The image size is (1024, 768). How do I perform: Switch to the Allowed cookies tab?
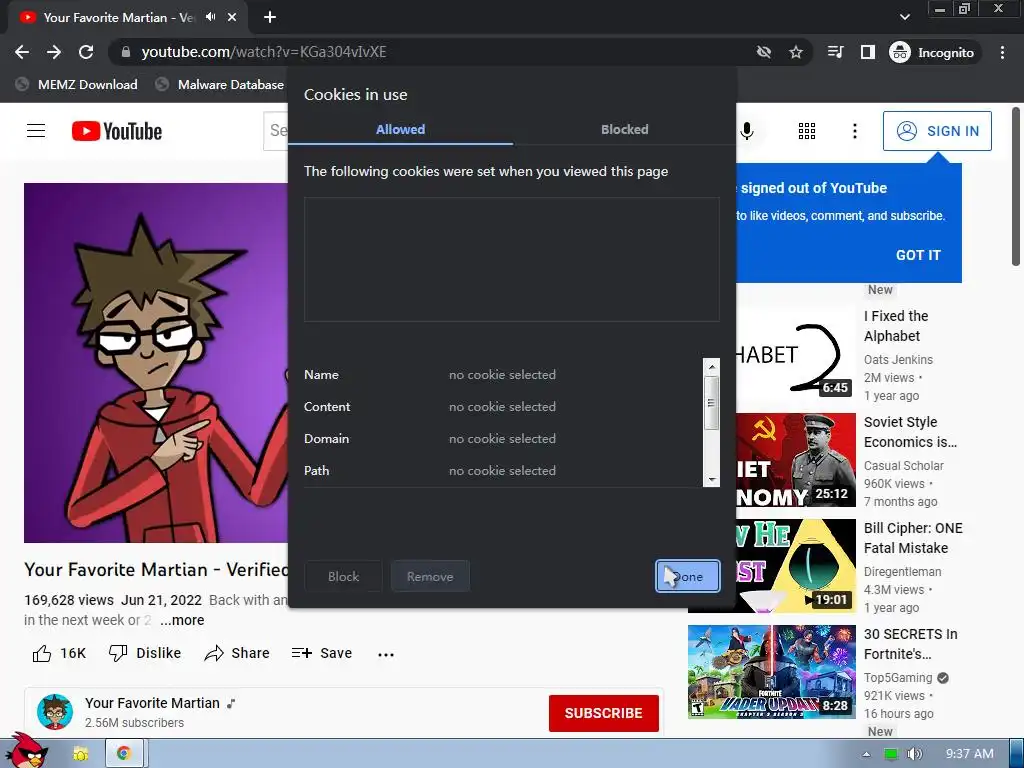tap(400, 129)
